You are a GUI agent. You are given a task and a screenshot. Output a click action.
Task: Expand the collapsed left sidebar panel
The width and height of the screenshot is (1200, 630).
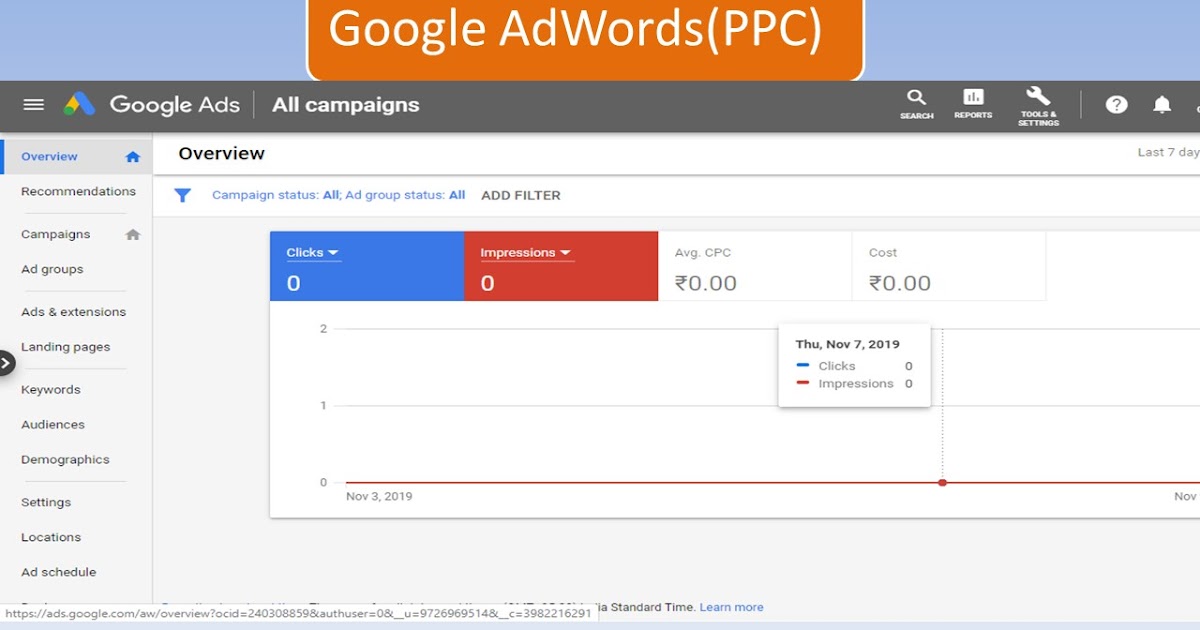[6, 363]
